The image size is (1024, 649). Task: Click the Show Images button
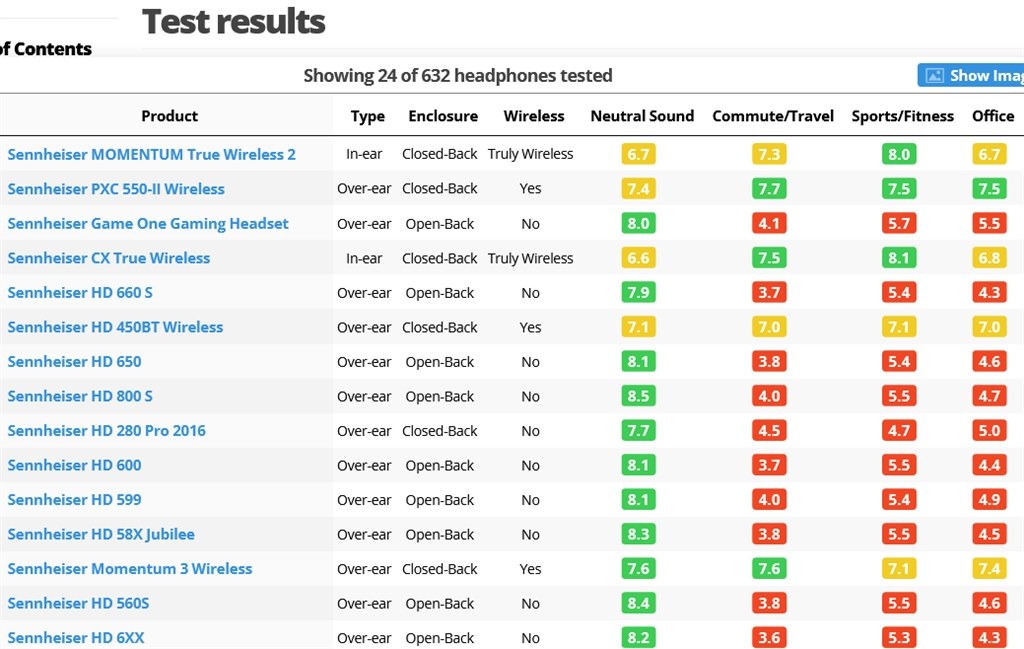pyautogui.click(x=971, y=75)
